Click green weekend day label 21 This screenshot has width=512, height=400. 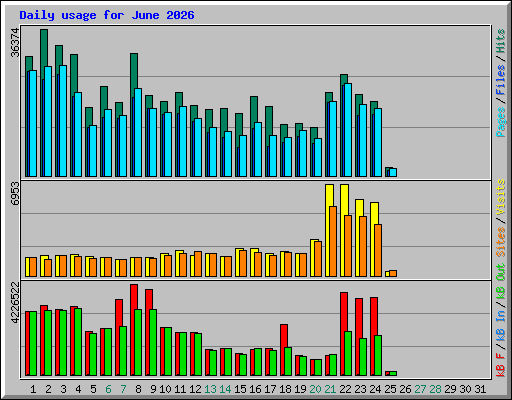click(330, 389)
